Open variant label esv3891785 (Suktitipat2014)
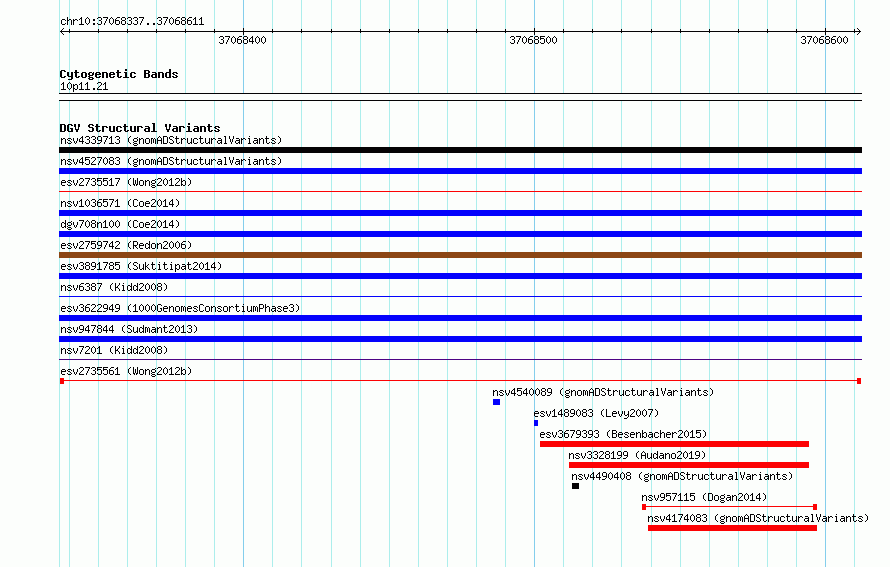 [141, 266]
